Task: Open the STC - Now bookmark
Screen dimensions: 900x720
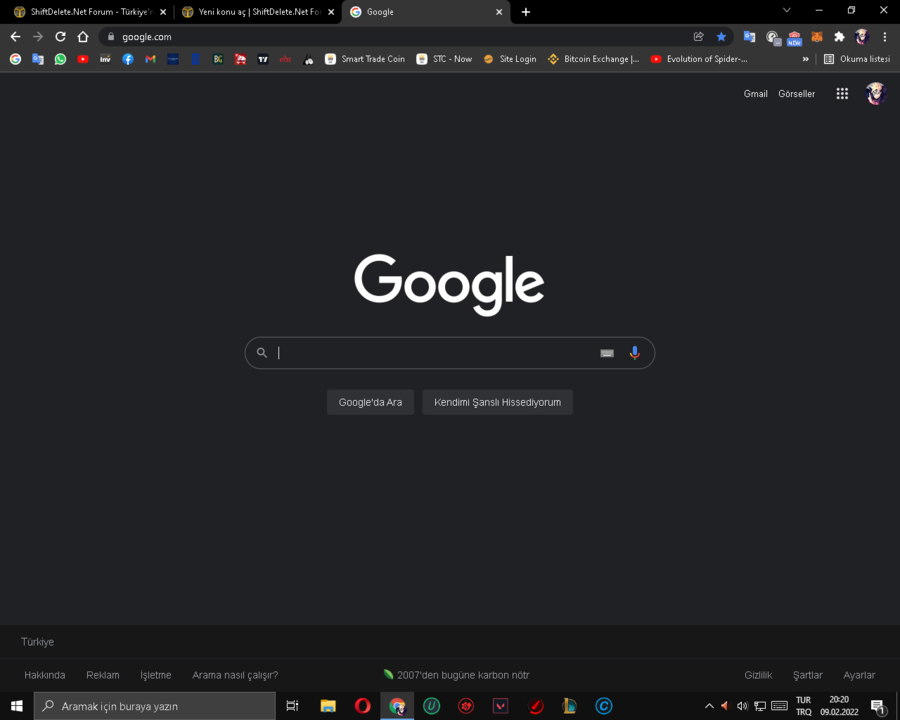Action: [x=444, y=59]
